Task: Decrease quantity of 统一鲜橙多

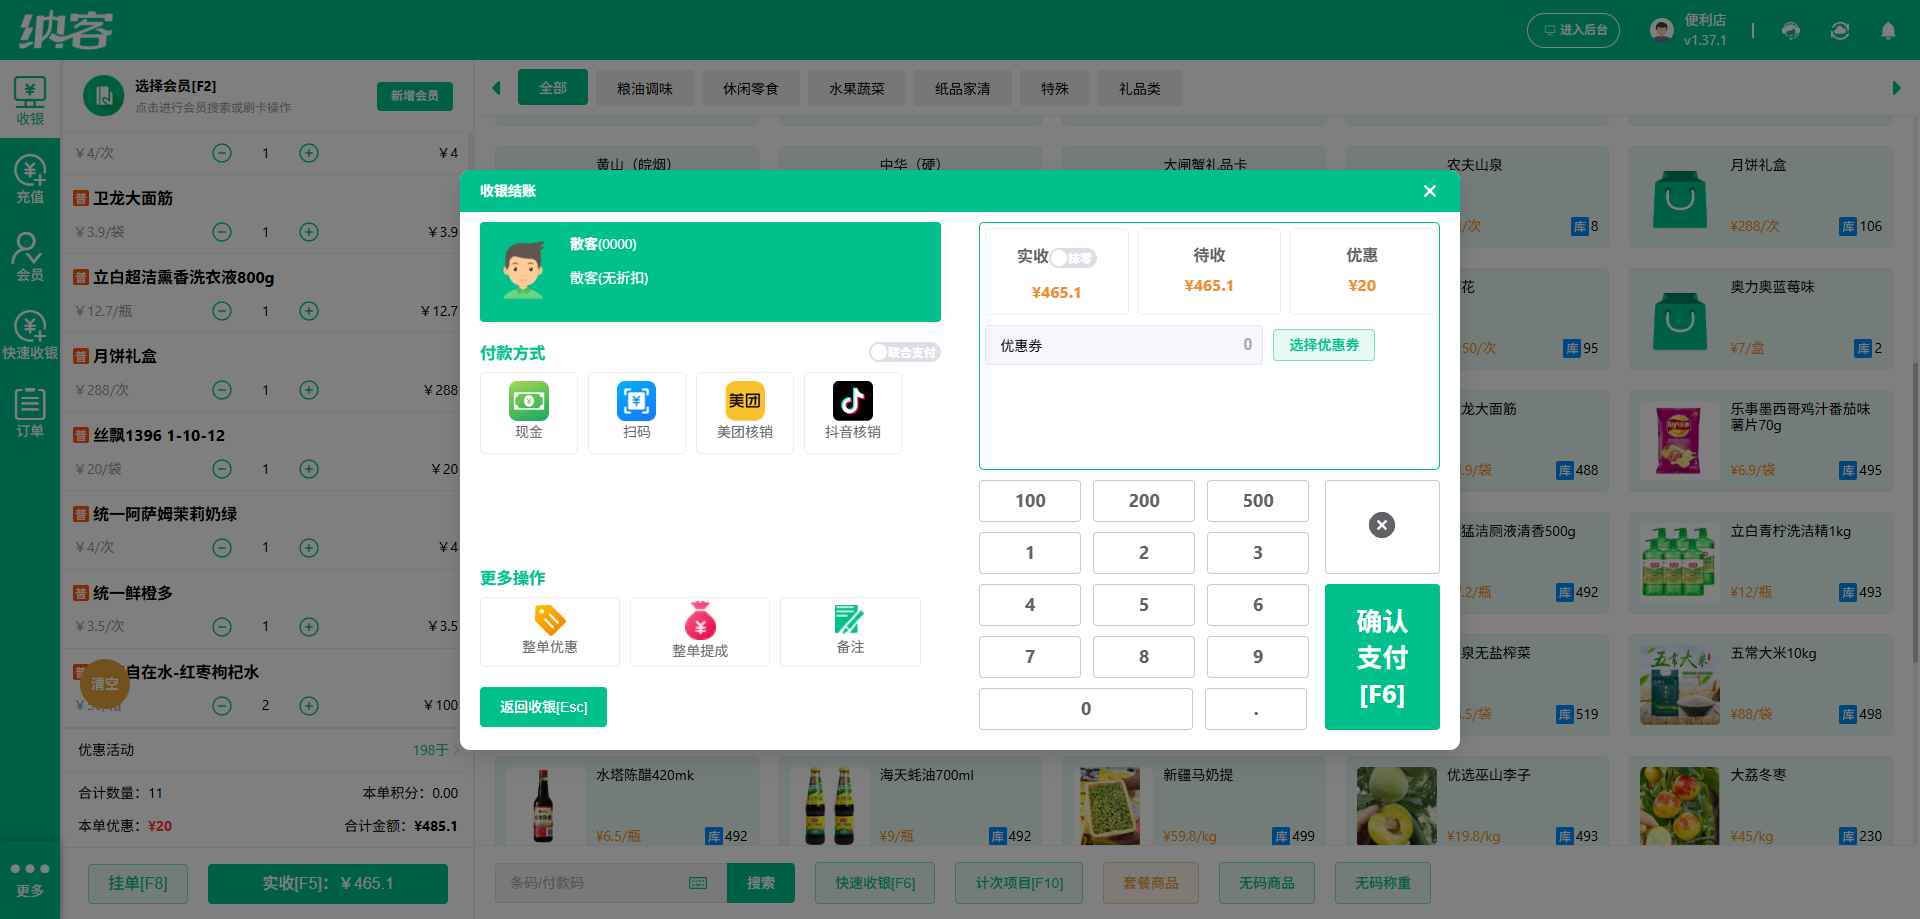Action: [222, 627]
